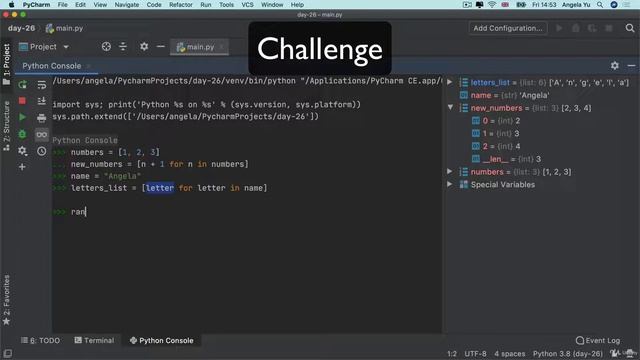
Task: Open Add Configuration dialog
Action: coord(508,28)
